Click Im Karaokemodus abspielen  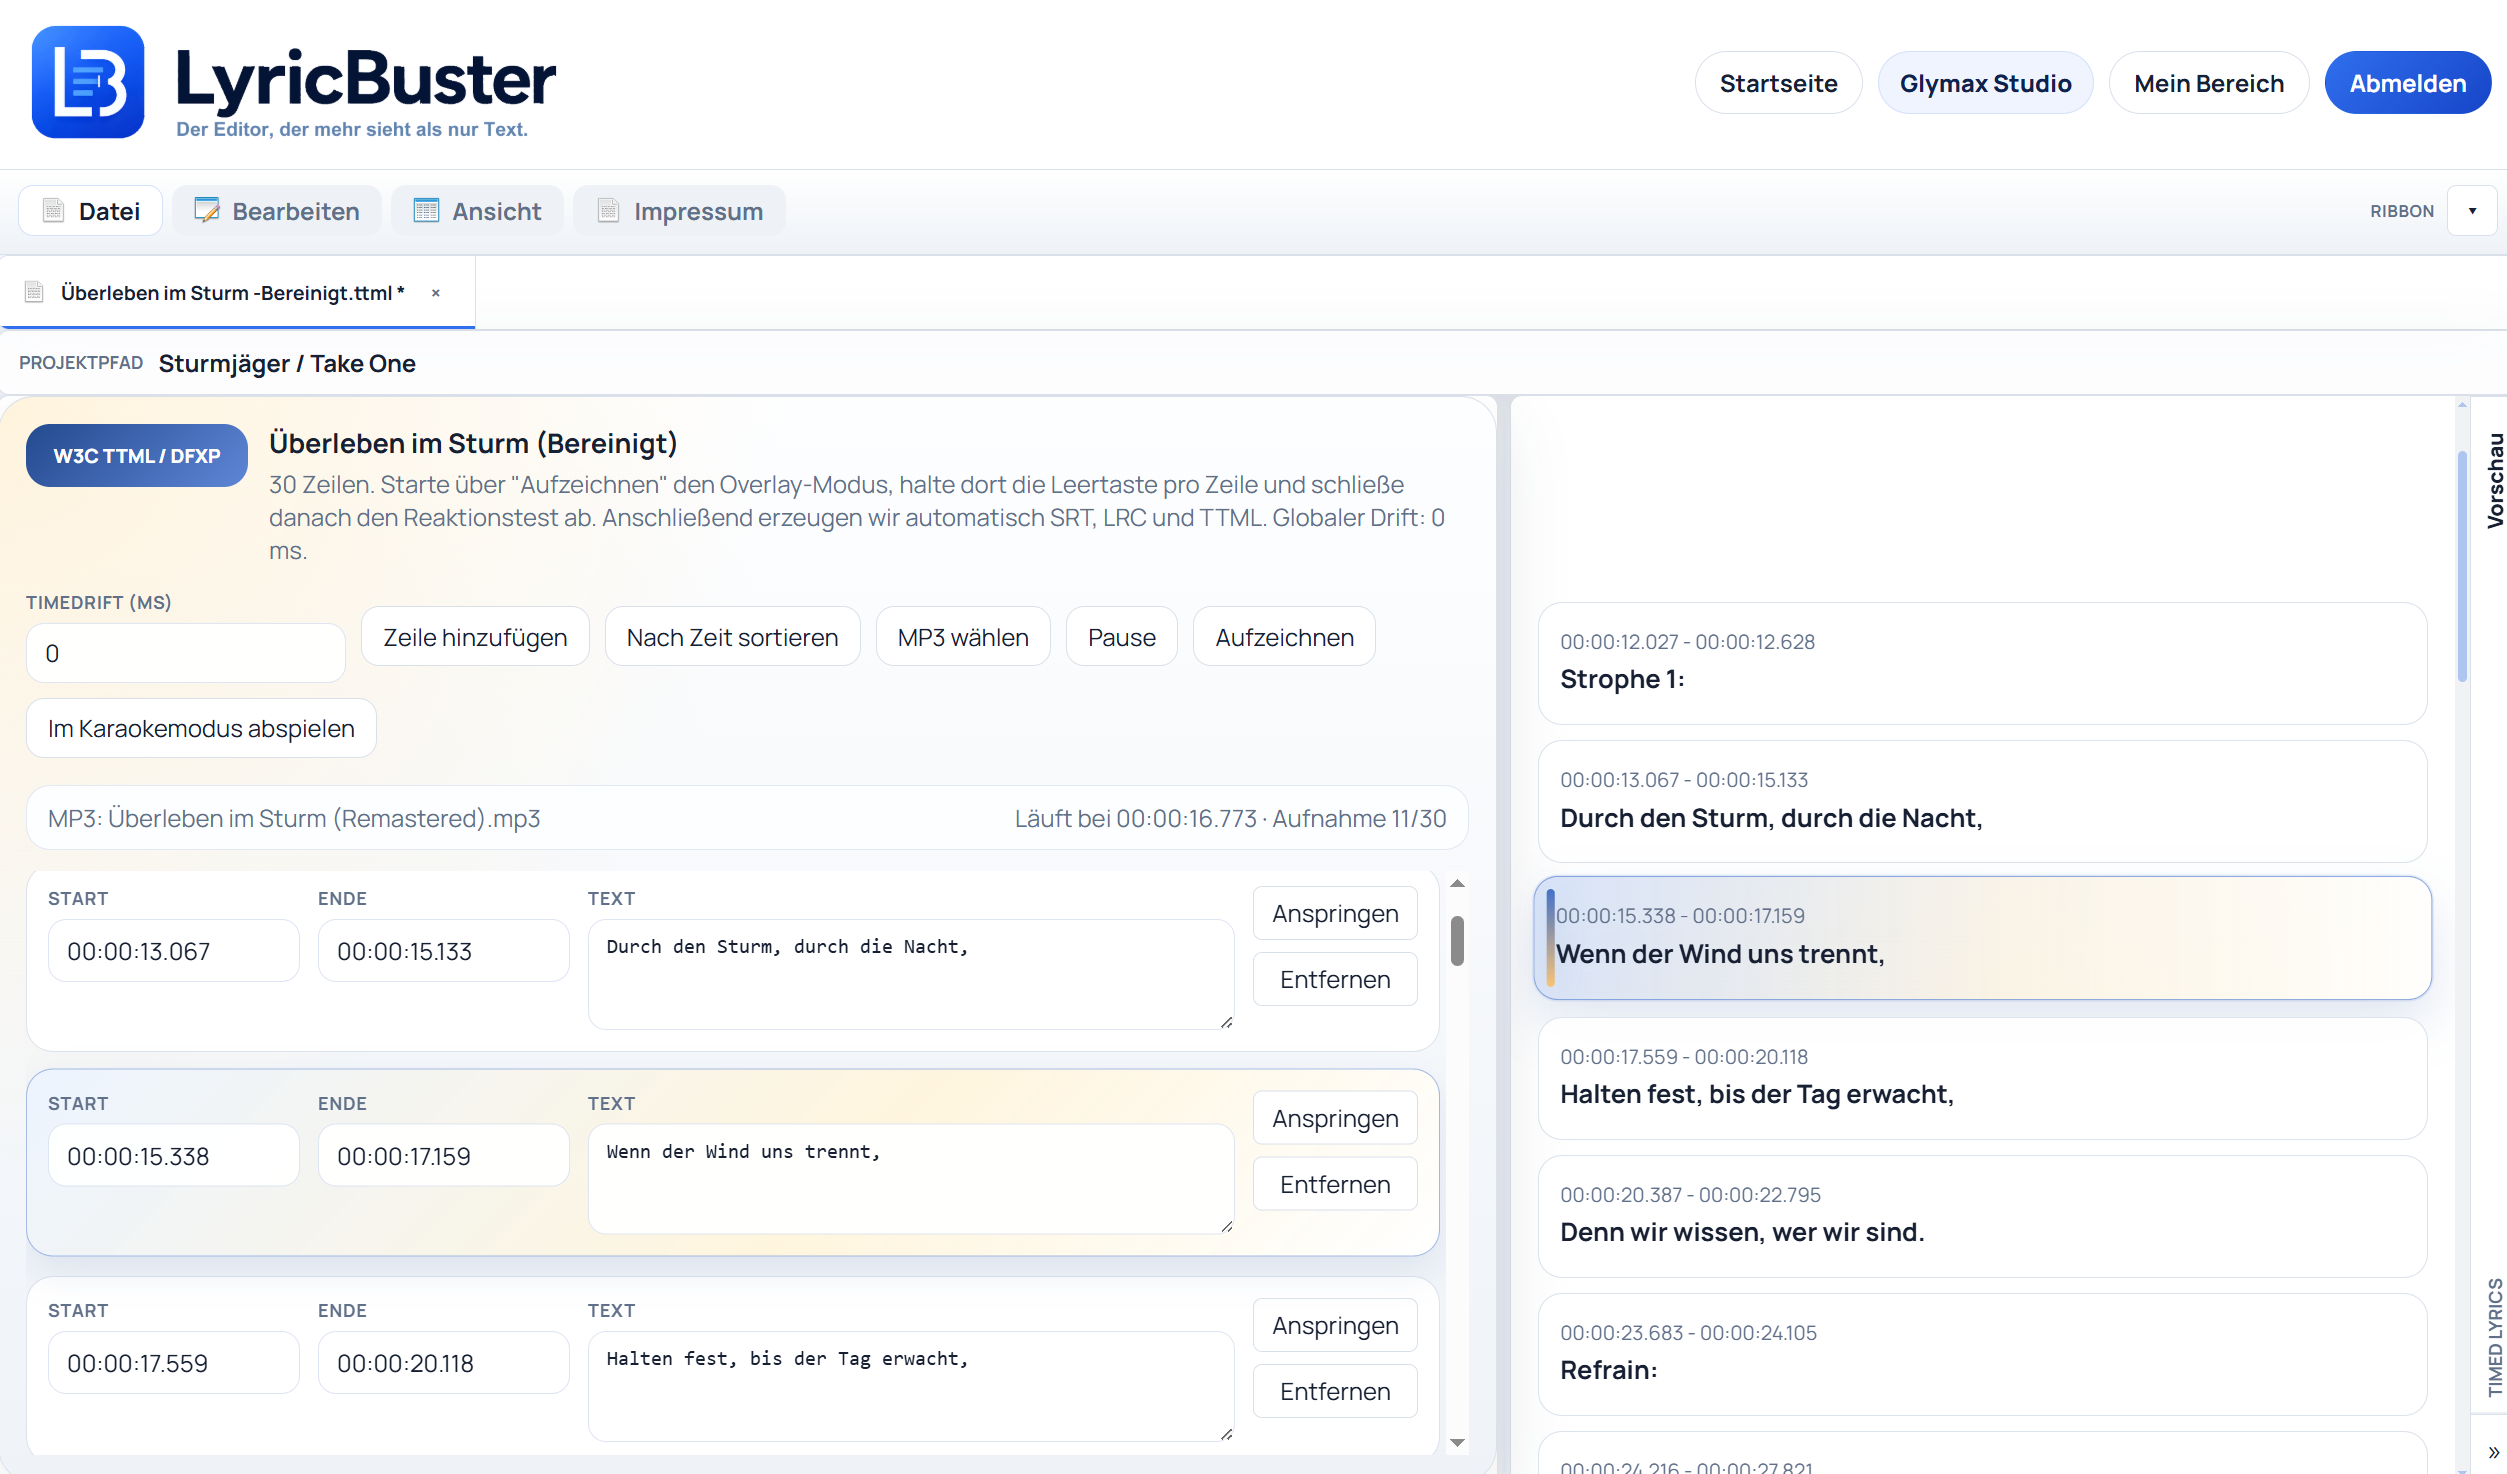[x=201, y=728]
